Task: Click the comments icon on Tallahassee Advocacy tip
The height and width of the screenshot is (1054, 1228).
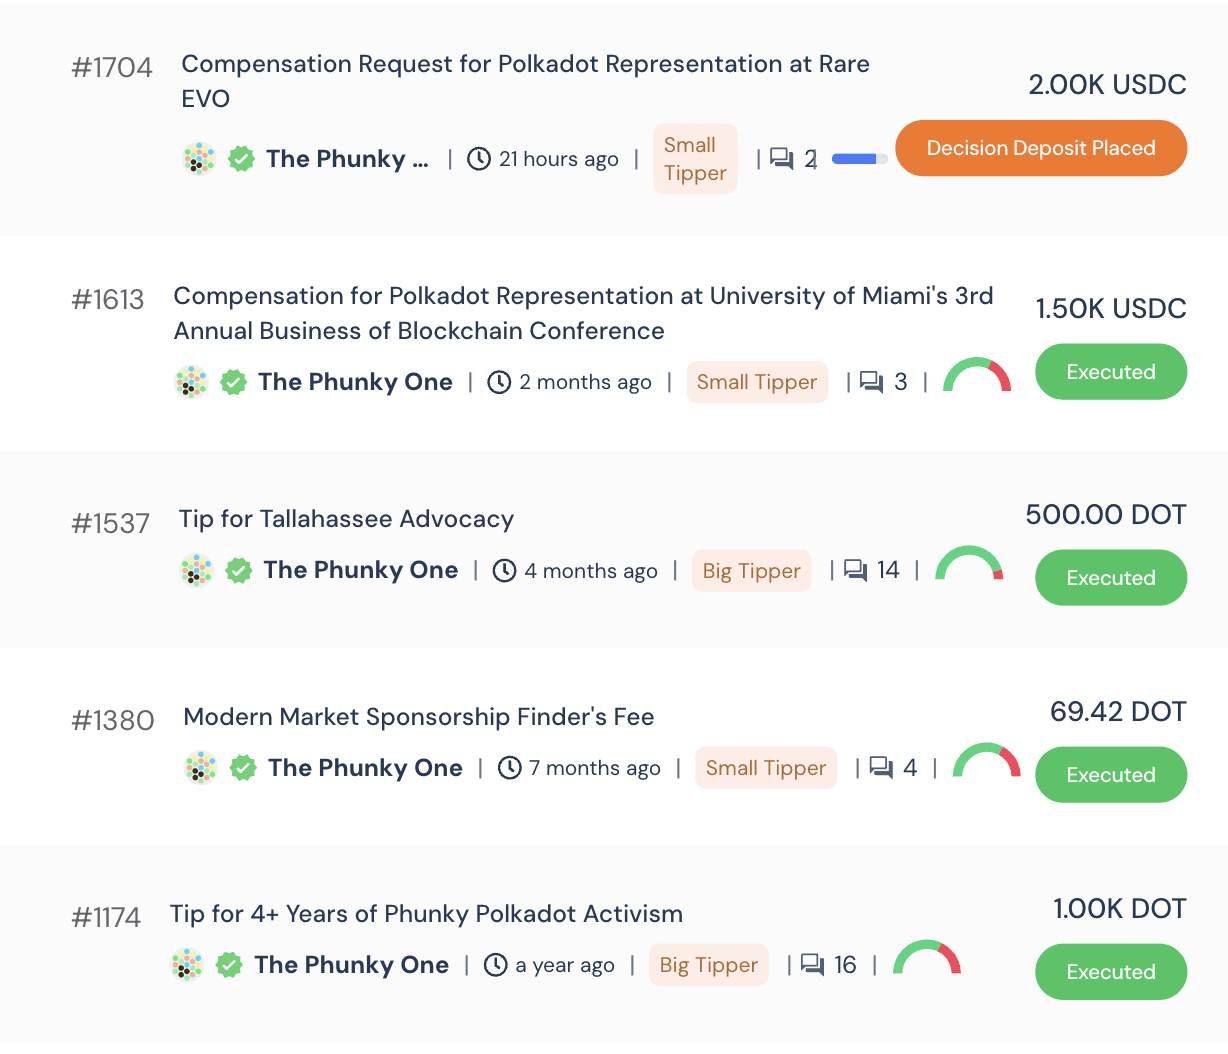Action: tap(855, 570)
